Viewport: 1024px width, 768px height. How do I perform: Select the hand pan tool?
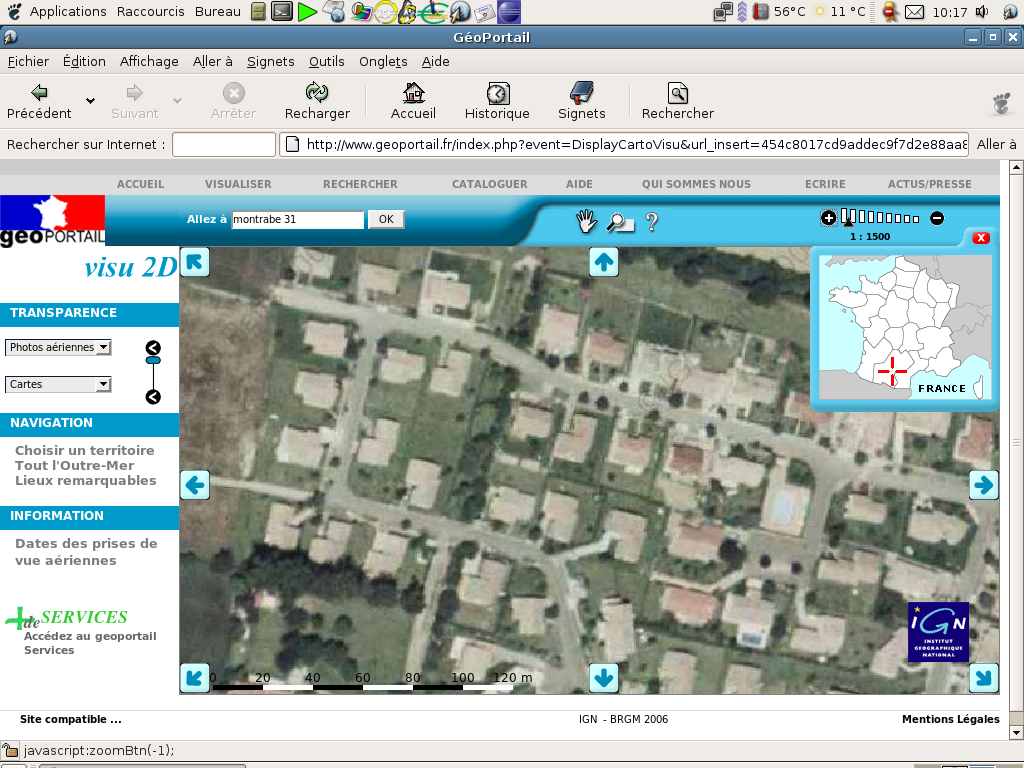[x=586, y=221]
